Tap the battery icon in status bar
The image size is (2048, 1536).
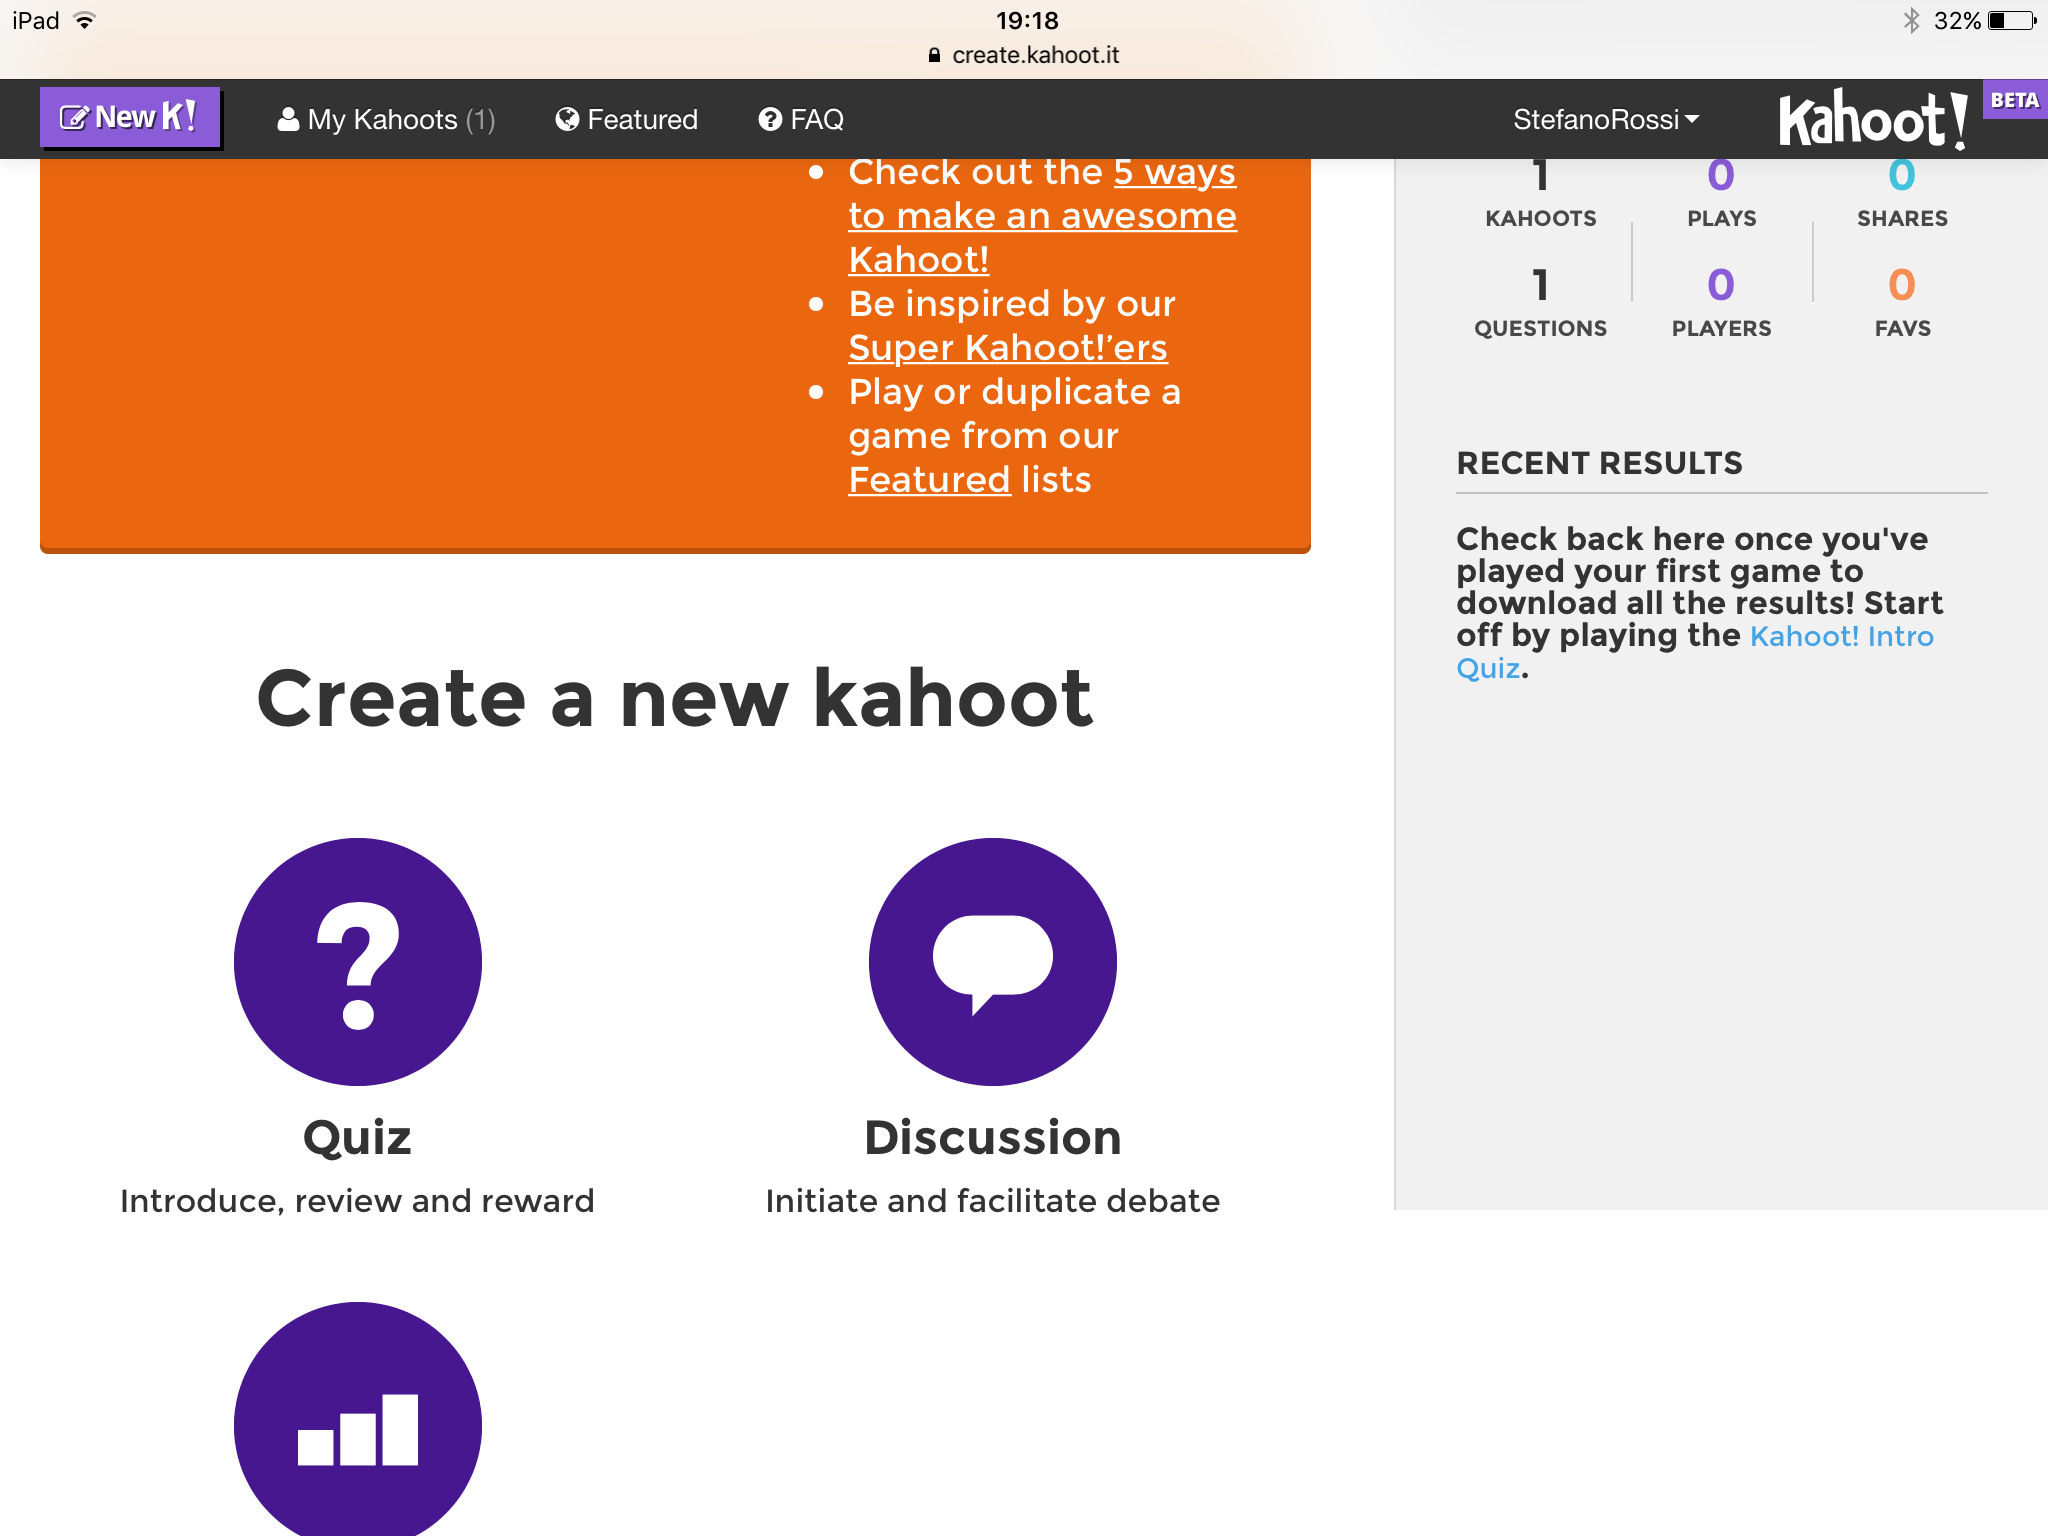click(2011, 21)
